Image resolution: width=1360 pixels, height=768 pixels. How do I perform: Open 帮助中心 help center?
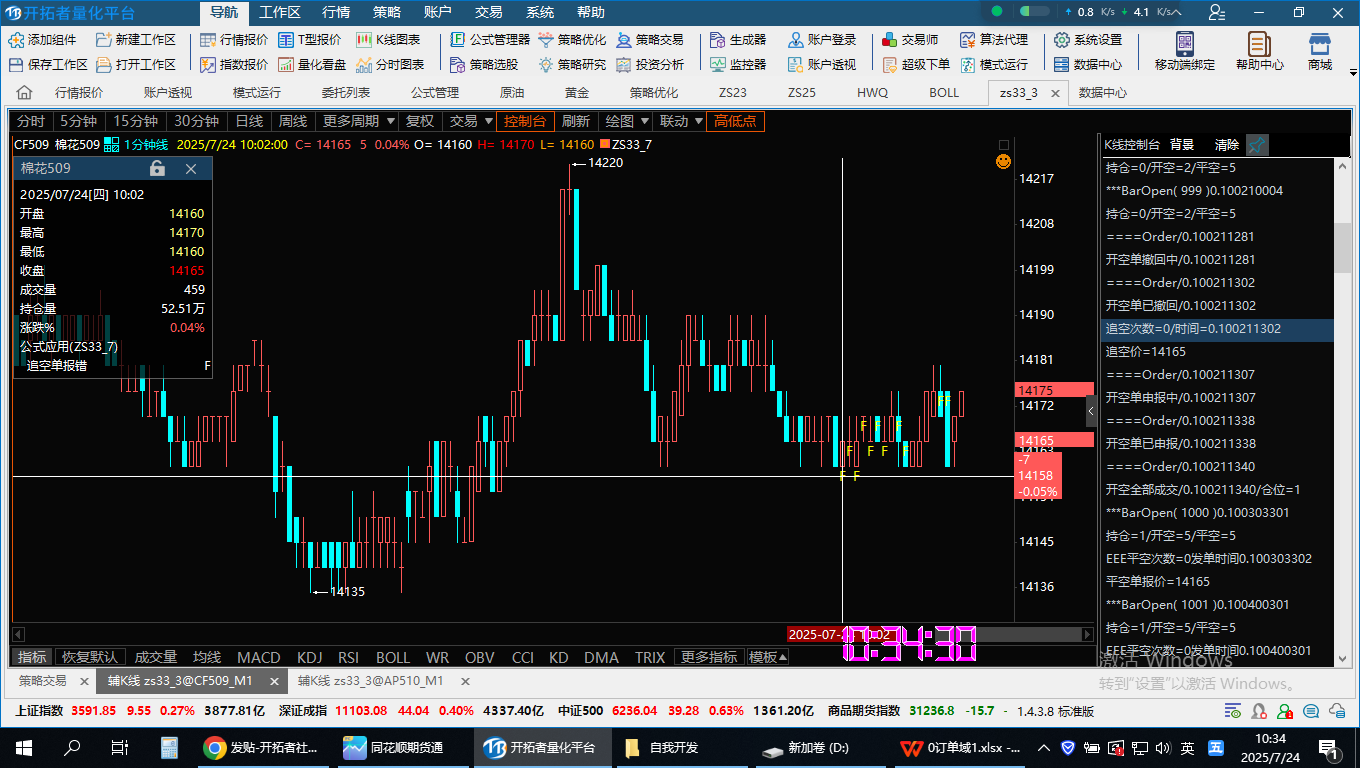pyautogui.click(x=1260, y=51)
